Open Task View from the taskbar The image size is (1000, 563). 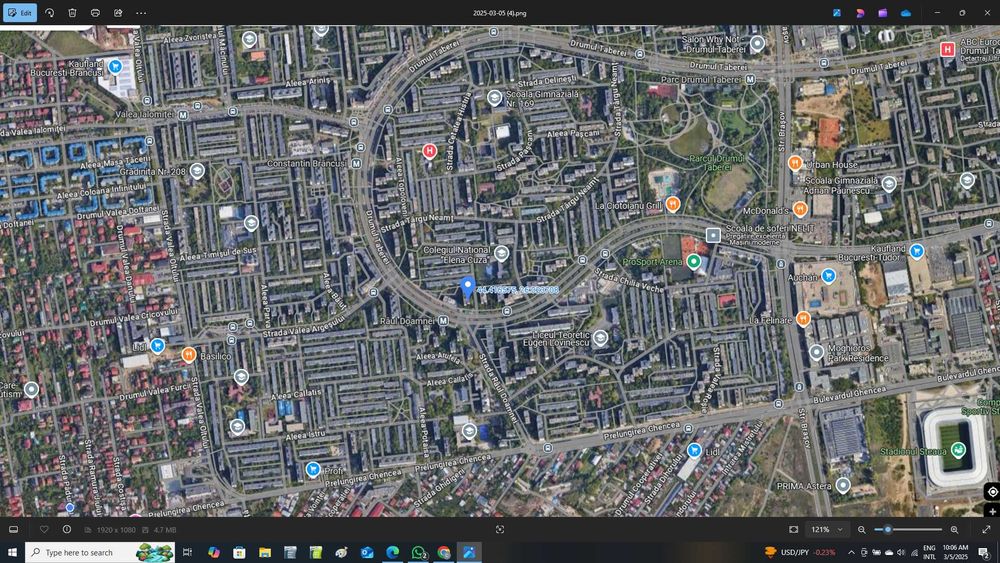[x=188, y=552]
